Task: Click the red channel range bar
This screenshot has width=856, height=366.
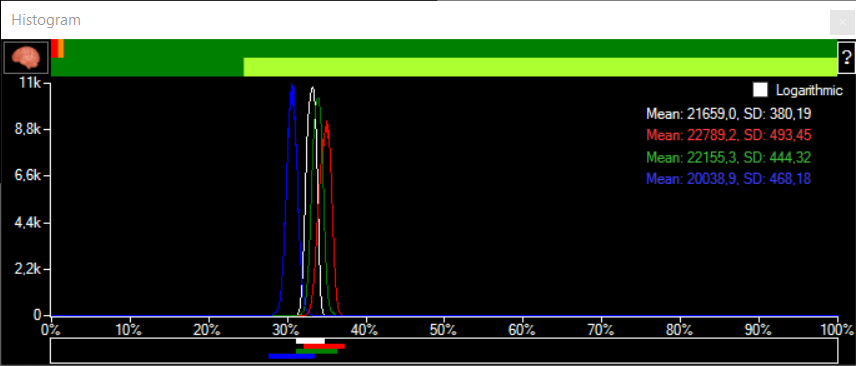Action: pos(324,346)
